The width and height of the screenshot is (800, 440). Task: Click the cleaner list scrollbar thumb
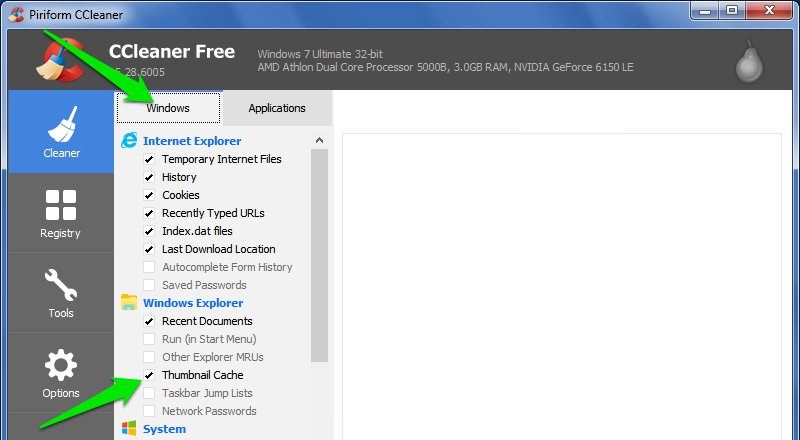click(x=319, y=255)
